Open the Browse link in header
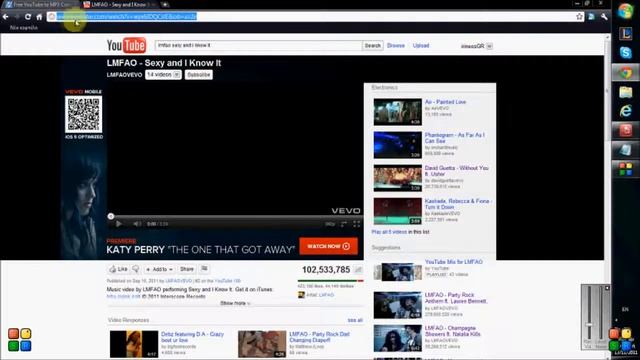Image resolution: width=640 pixels, height=360 pixels. [396, 46]
